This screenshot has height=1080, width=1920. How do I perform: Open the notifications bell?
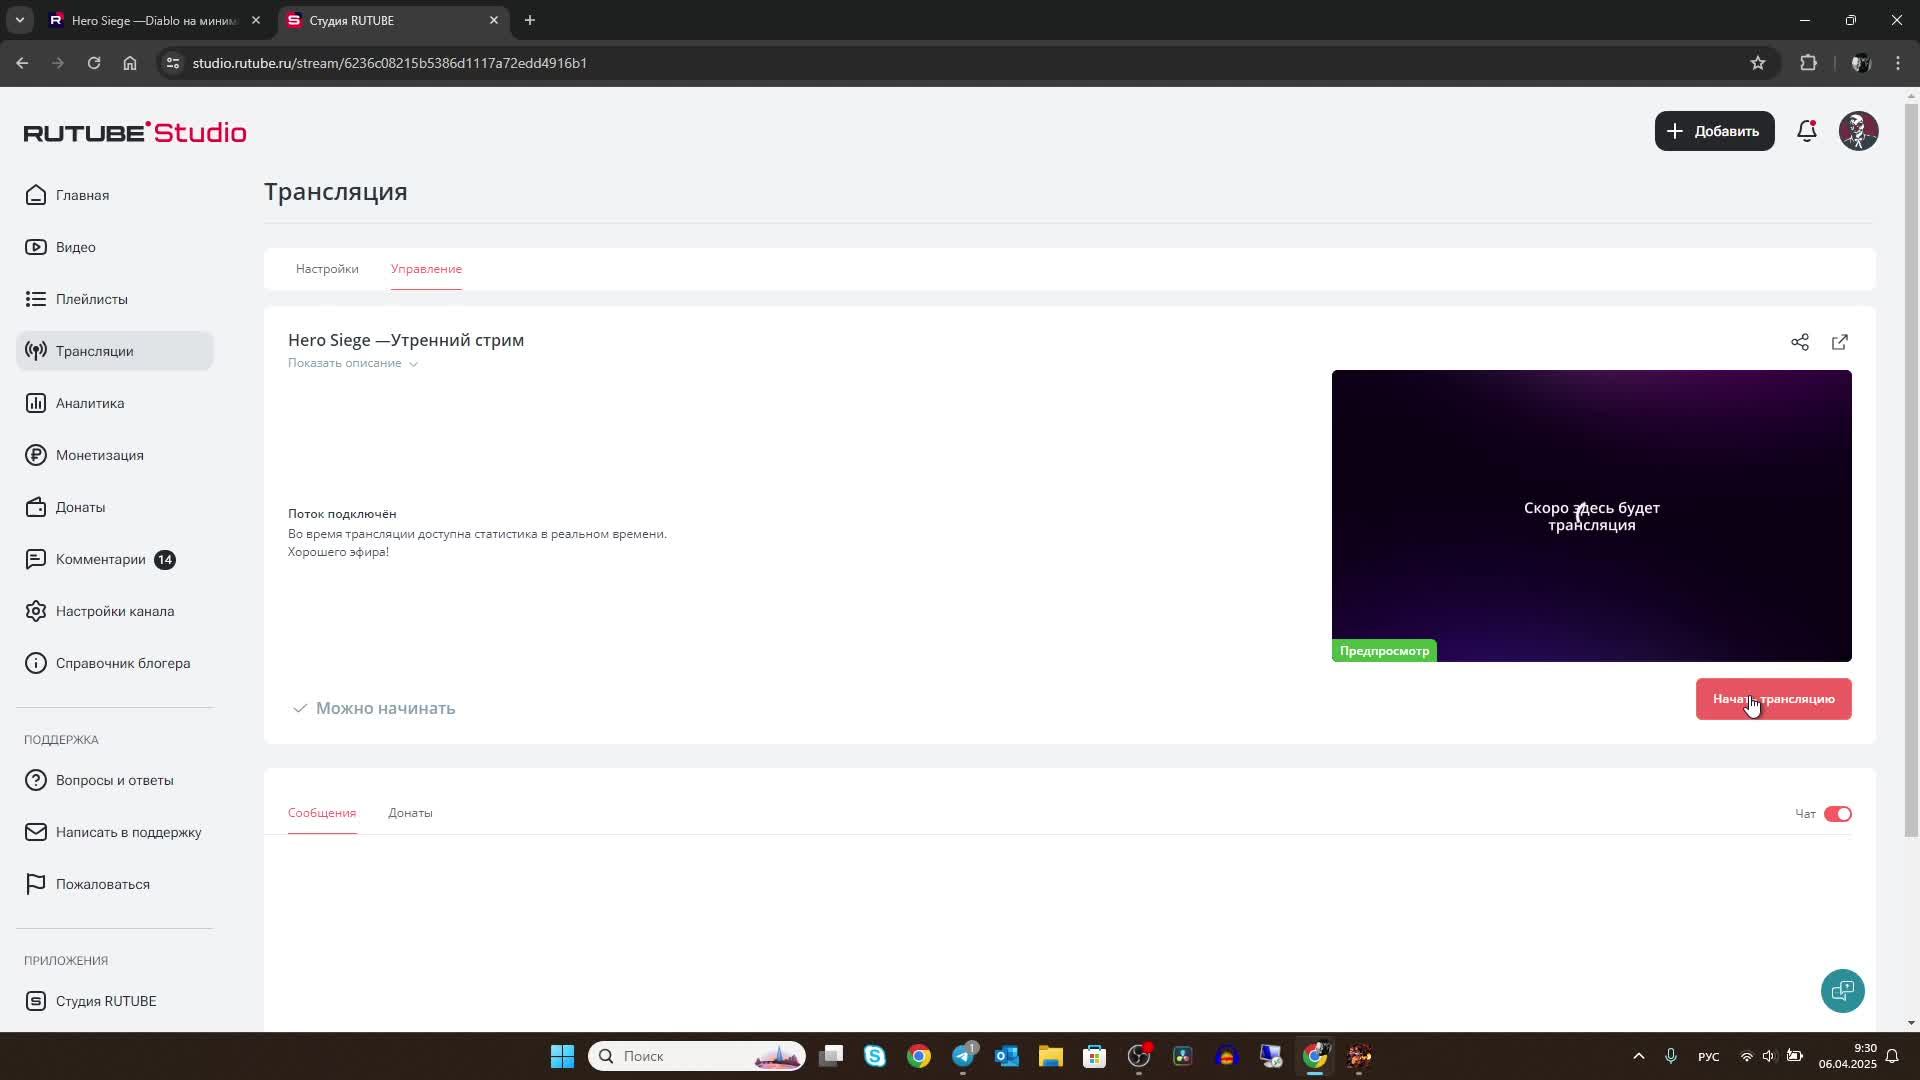[x=1806, y=131]
